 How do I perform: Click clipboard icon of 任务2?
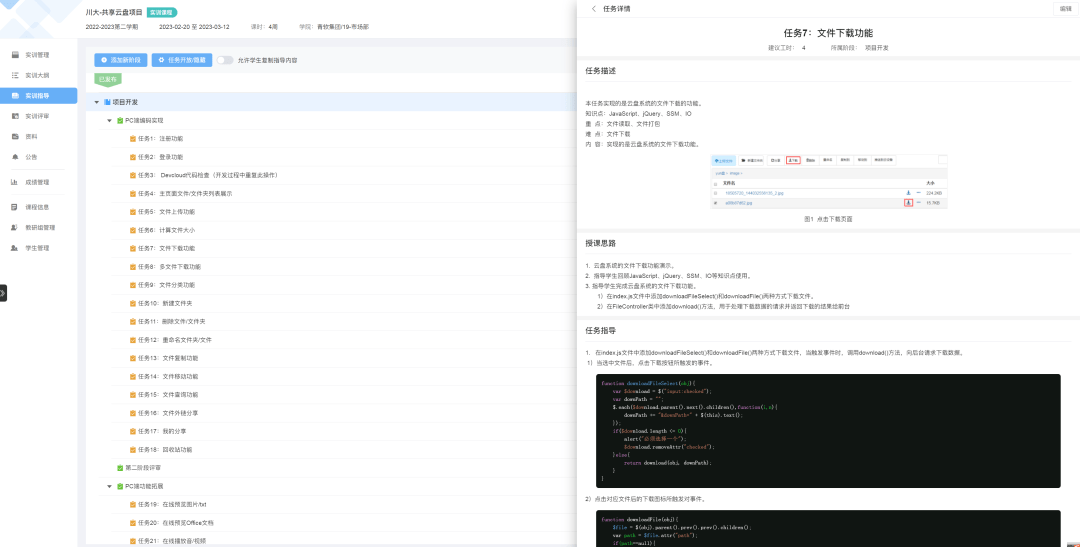133,157
